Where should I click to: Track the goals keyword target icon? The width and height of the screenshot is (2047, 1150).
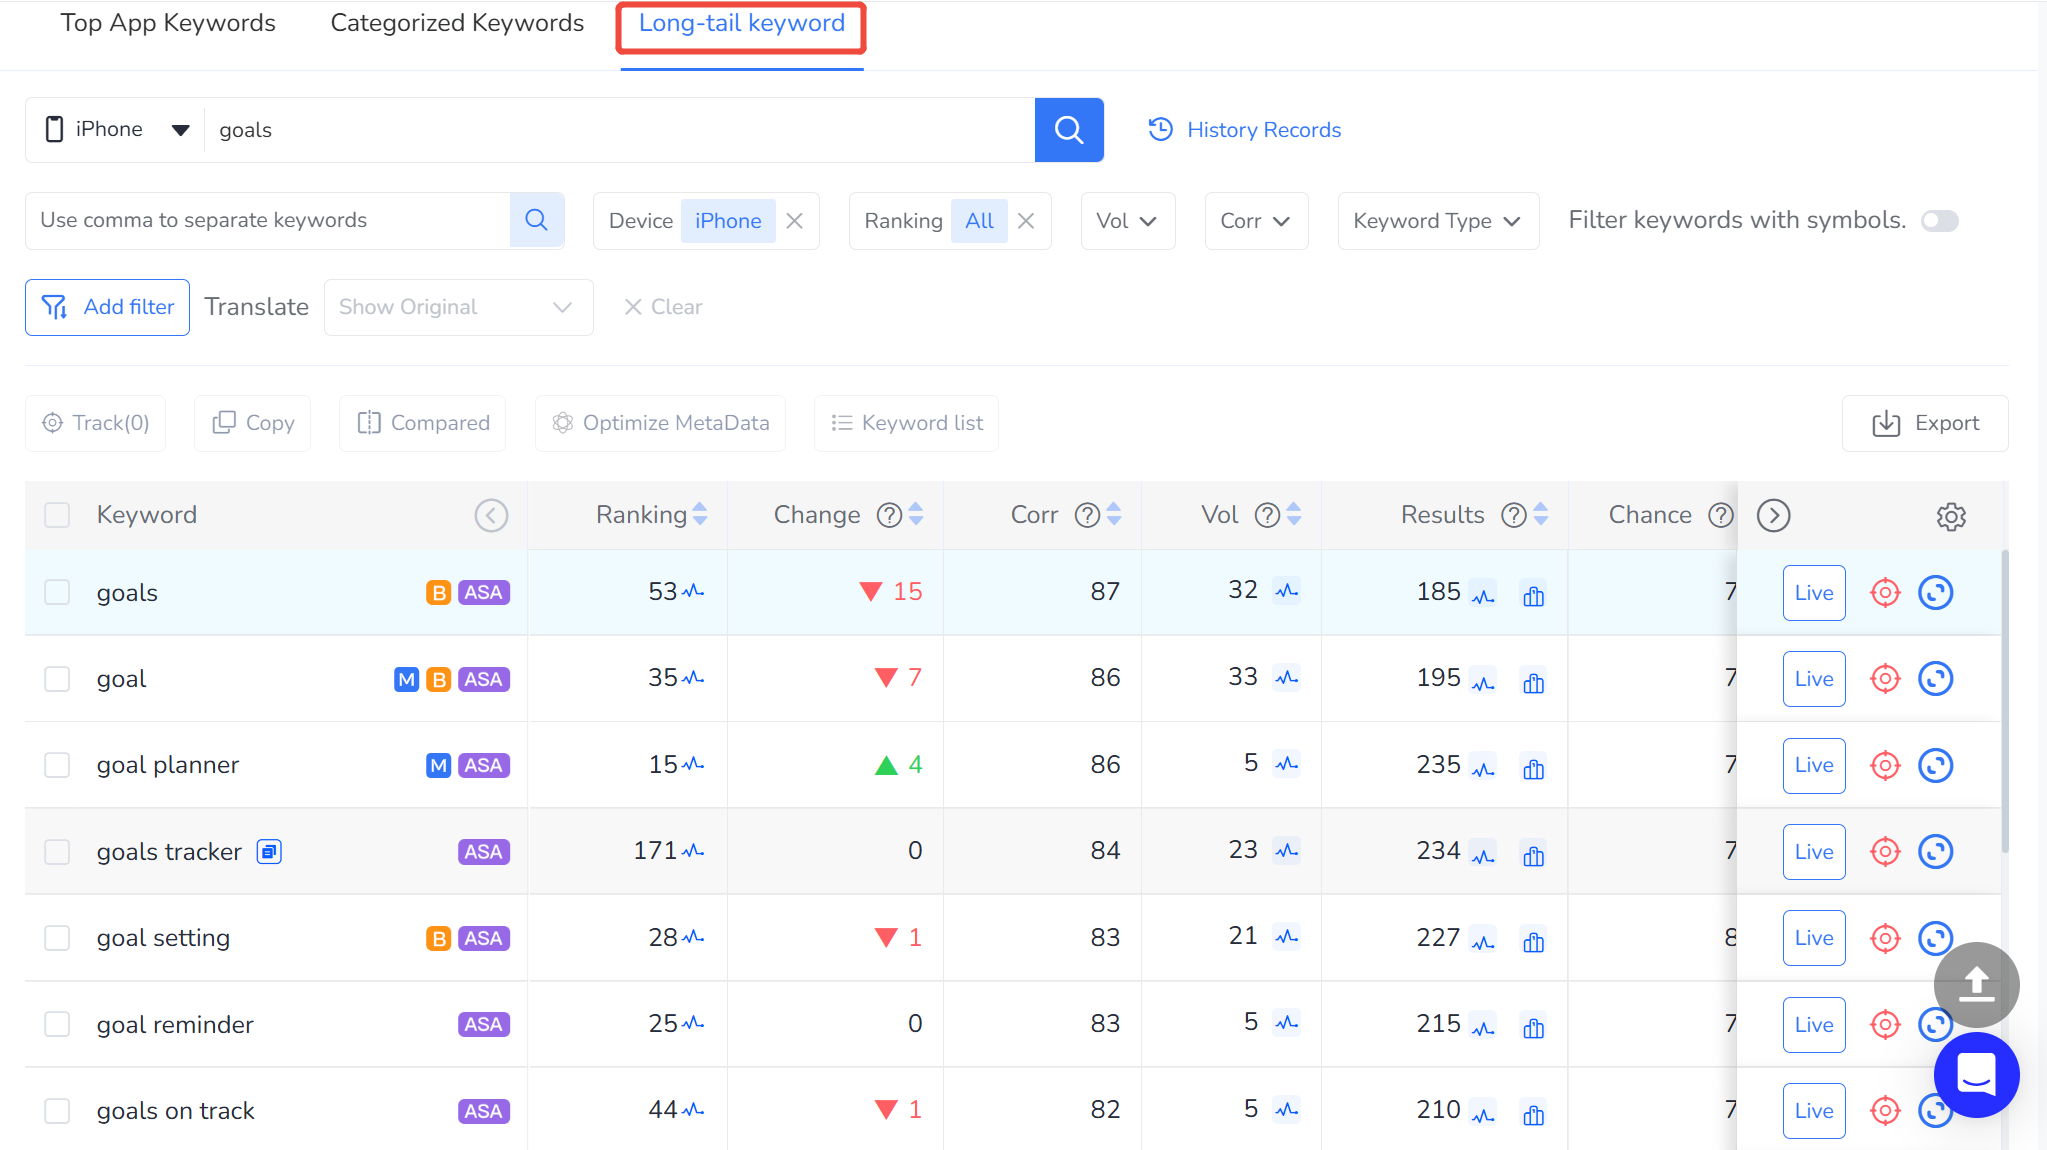1885,593
